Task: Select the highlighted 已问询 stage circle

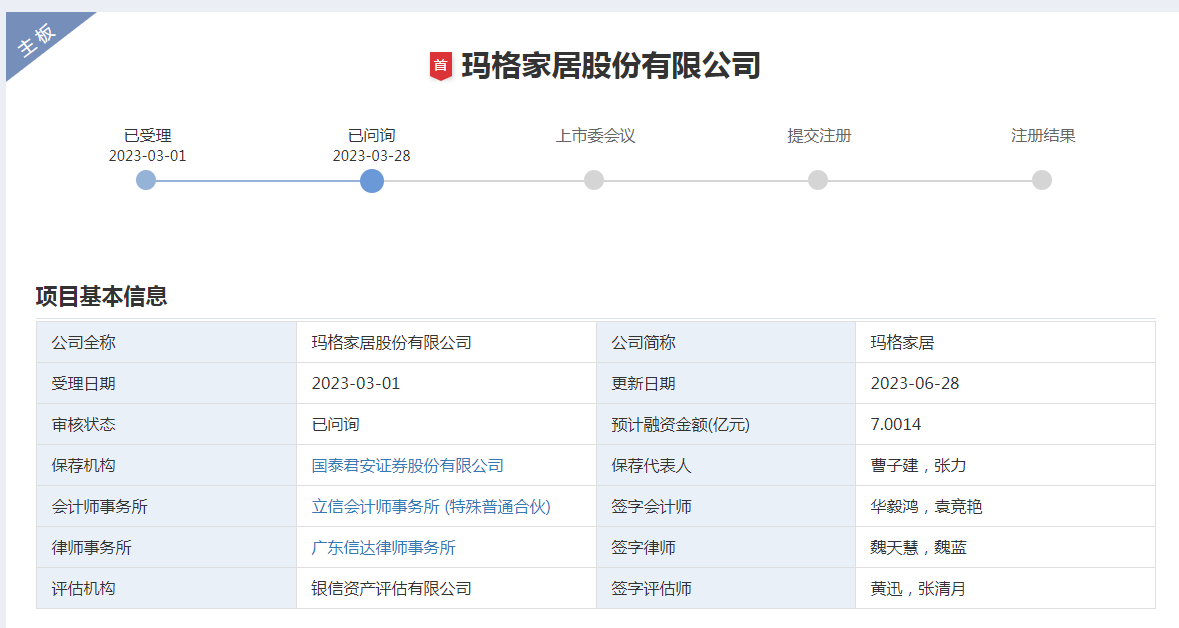Action: (372, 180)
